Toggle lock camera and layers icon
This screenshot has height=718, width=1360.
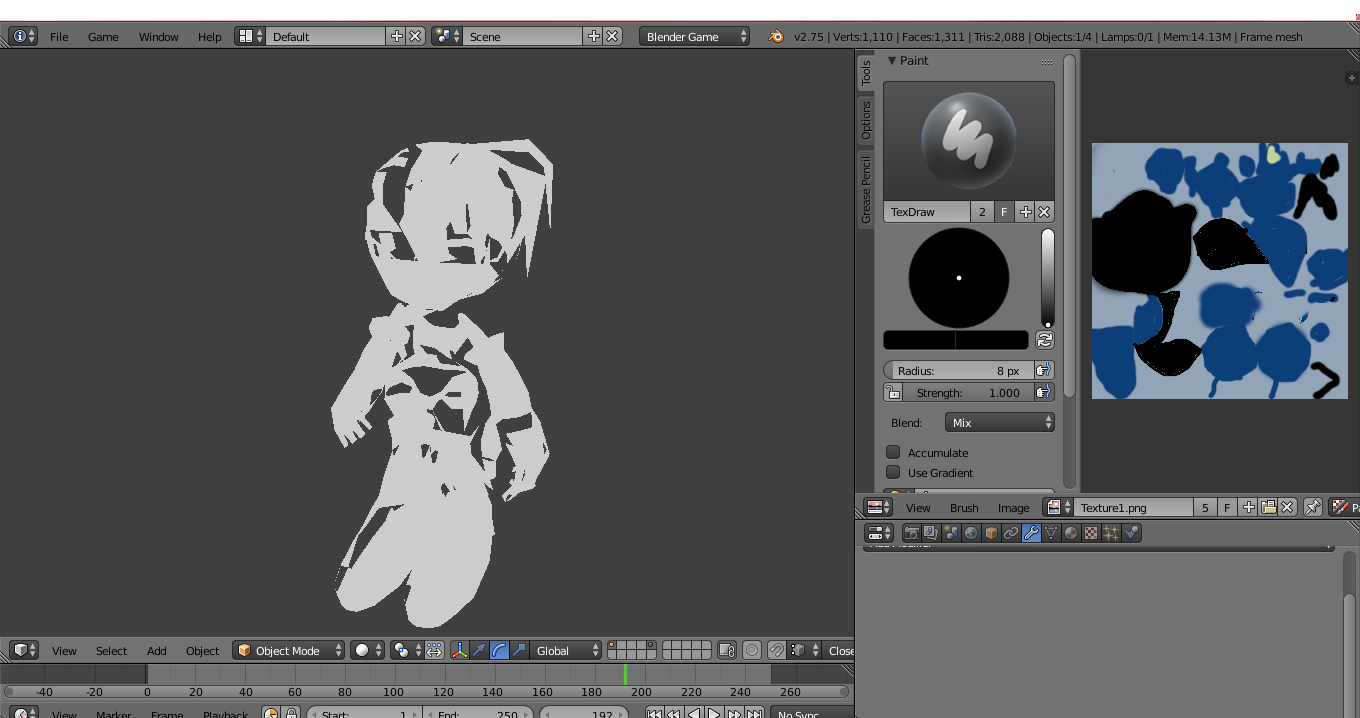tap(727, 650)
